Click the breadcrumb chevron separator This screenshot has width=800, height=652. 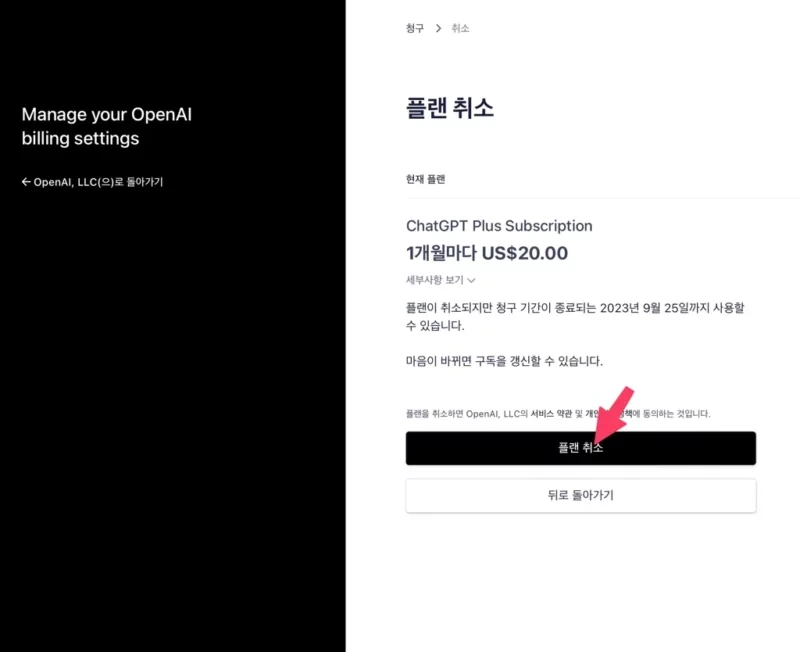tap(438, 28)
